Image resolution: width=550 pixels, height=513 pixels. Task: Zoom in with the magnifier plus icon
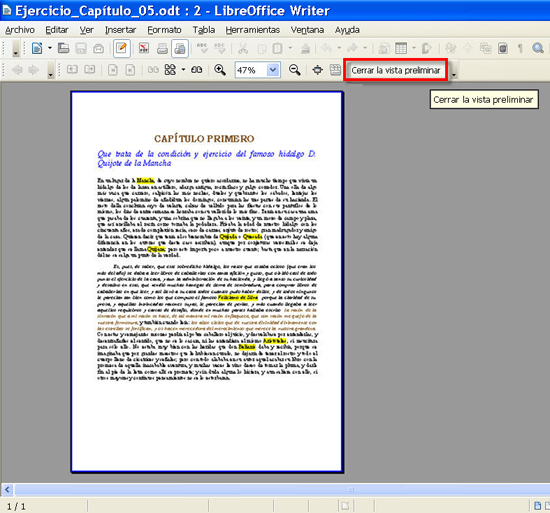[220, 70]
